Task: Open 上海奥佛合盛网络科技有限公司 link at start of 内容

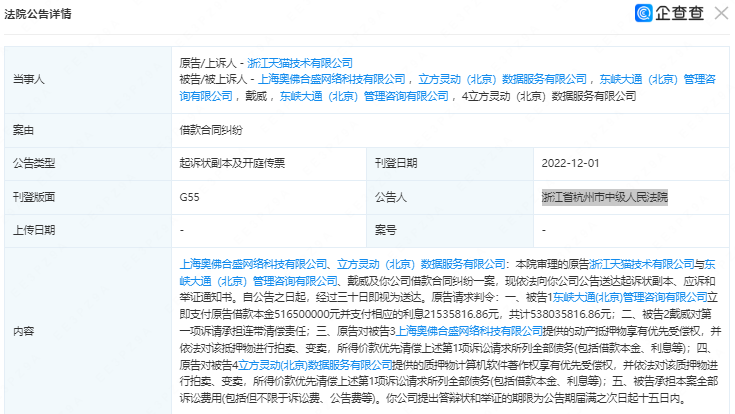Action: [x=253, y=264]
